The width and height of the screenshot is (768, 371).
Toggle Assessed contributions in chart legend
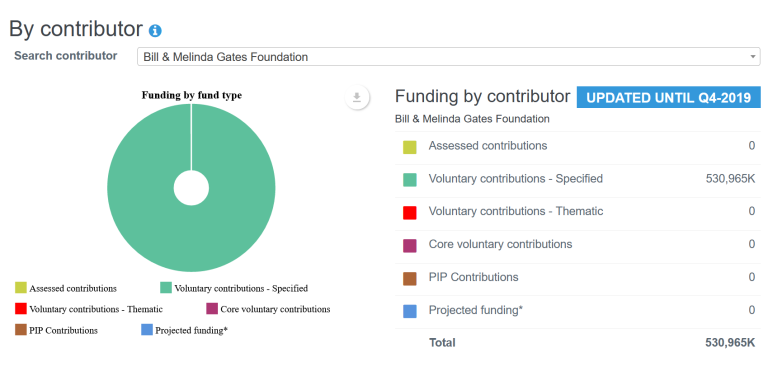pos(66,288)
